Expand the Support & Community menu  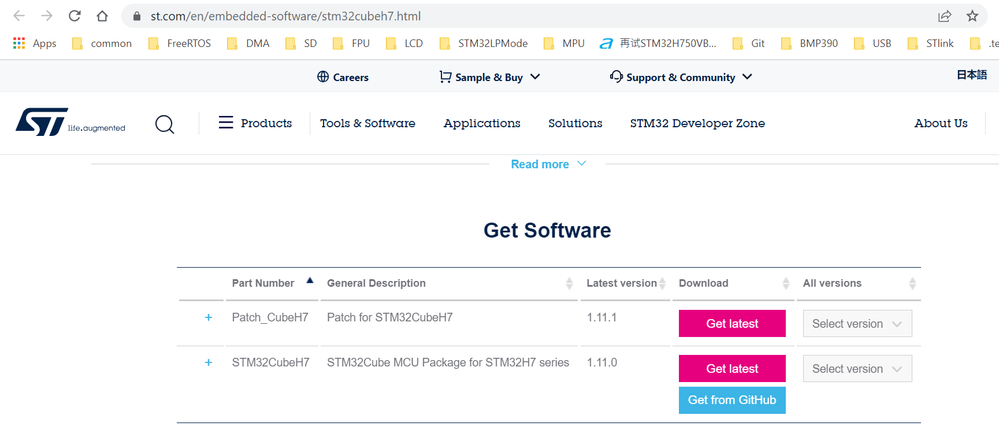[680, 77]
